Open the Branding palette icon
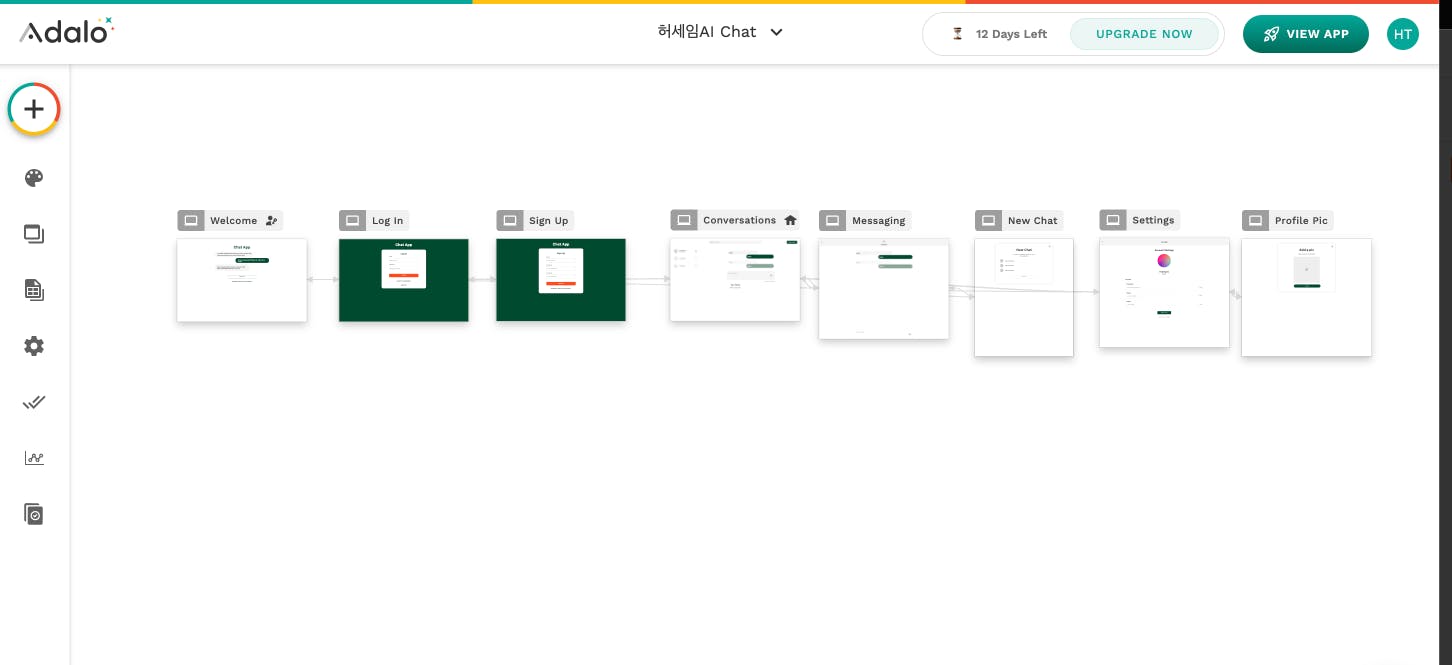The image size is (1452, 665). pos(34,178)
